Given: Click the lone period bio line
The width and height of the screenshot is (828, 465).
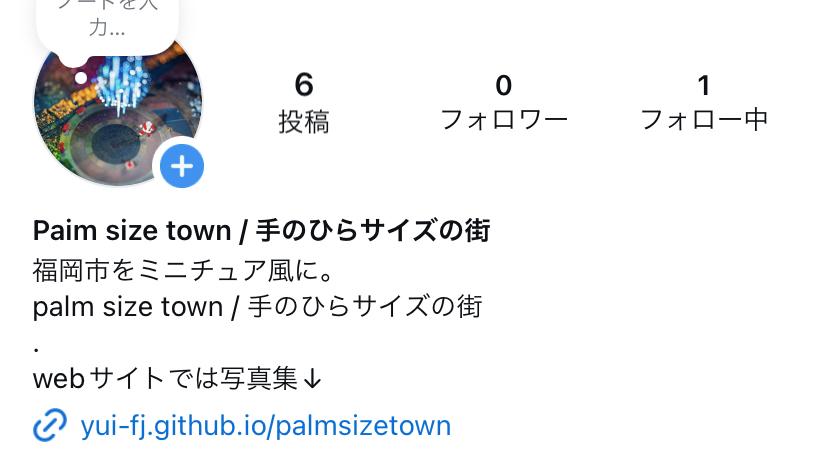Looking at the screenshot, I should tap(36, 349).
